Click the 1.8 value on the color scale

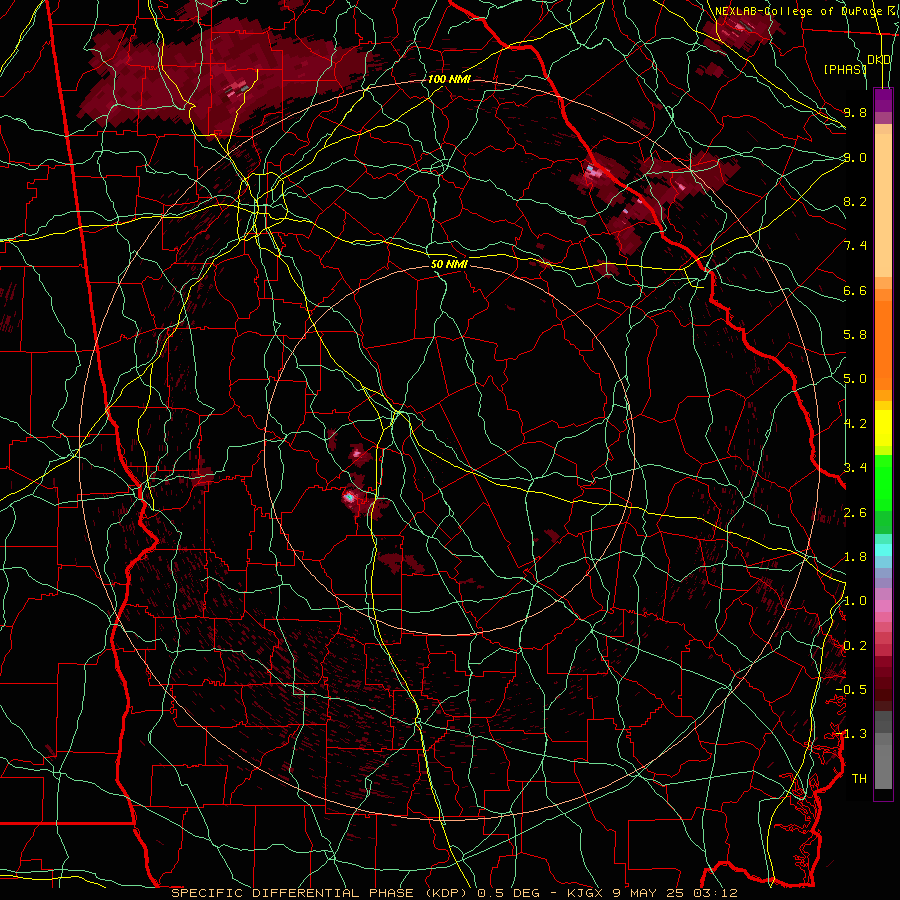point(855,557)
